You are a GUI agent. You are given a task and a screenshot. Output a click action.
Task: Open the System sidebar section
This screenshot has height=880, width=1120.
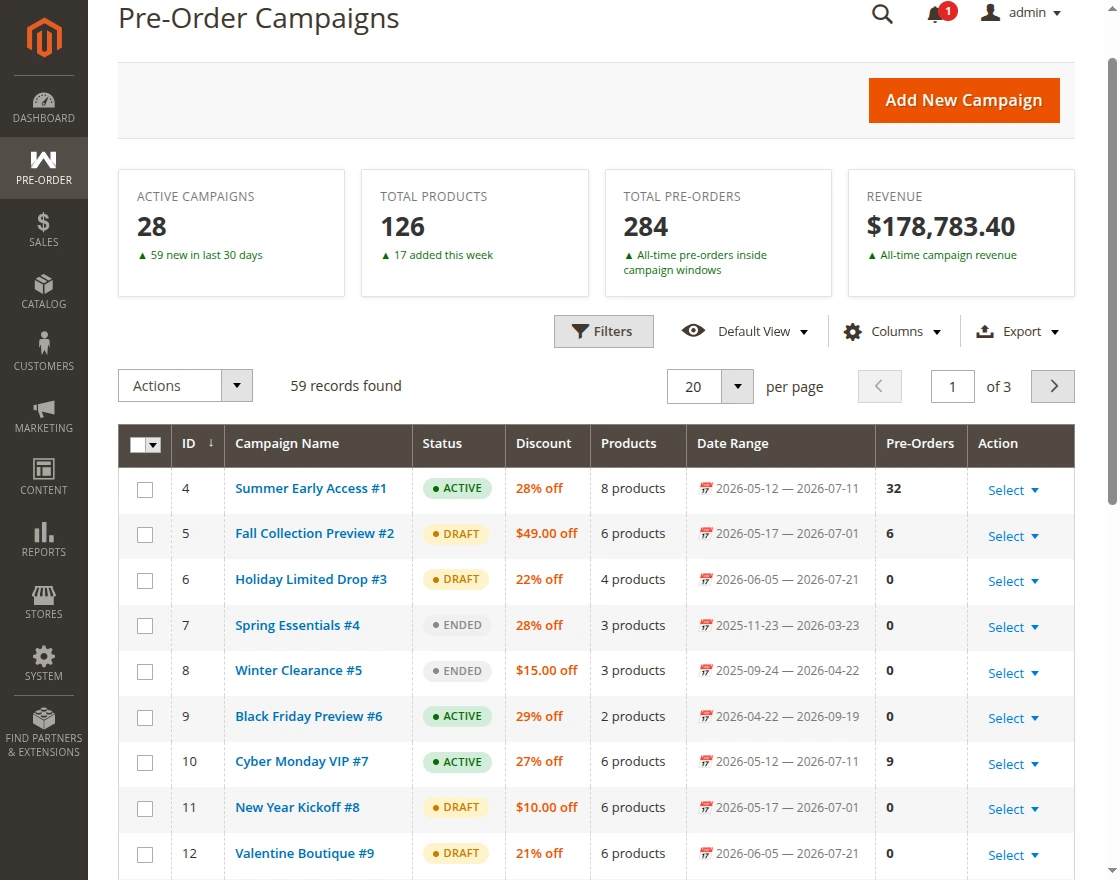[44, 664]
